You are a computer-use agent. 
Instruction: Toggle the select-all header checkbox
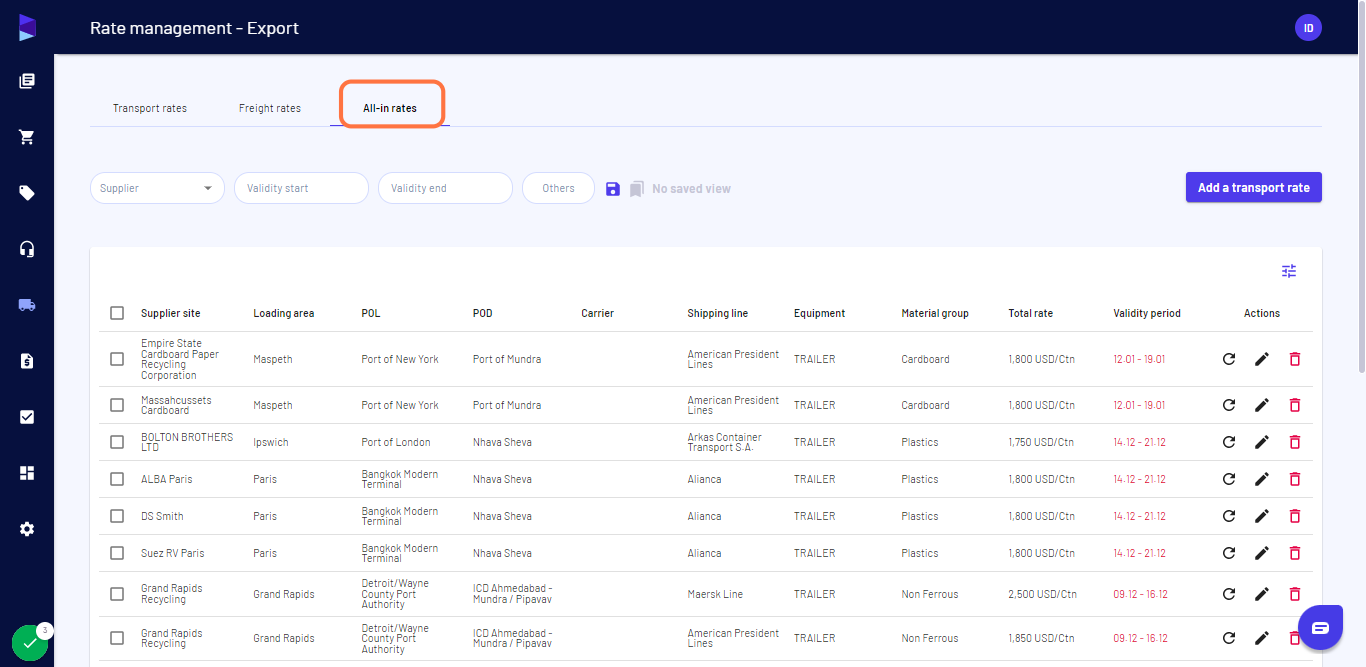117,313
